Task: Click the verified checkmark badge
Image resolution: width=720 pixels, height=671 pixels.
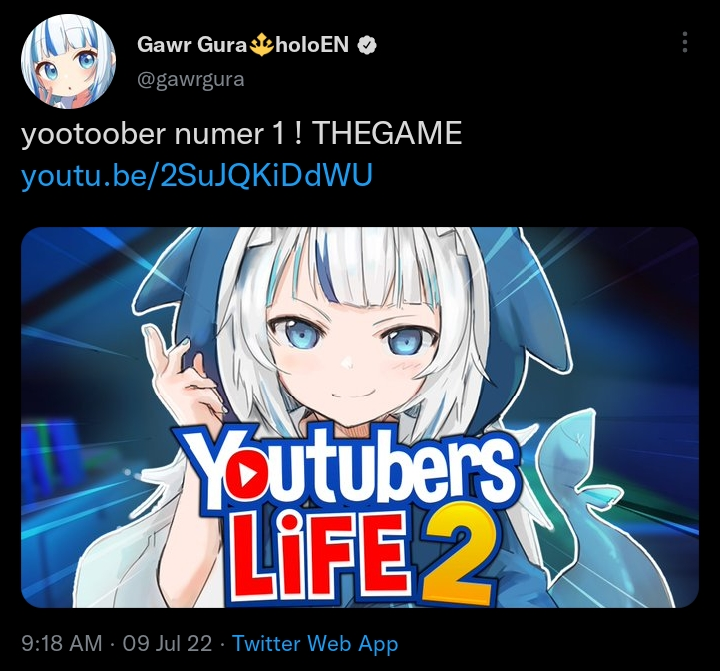Action: (x=366, y=45)
